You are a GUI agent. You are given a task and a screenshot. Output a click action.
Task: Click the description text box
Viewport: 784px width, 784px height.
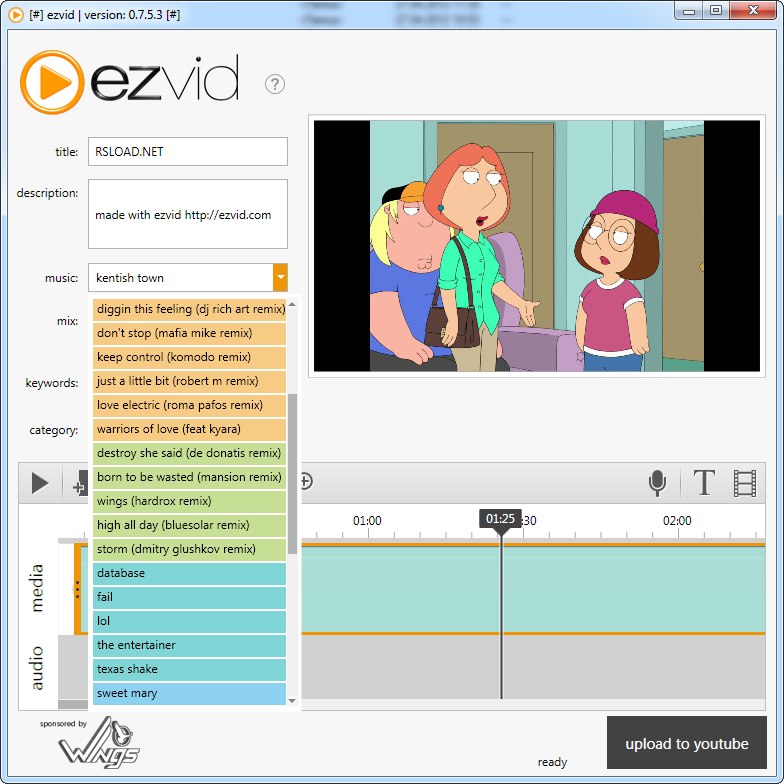click(x=188, y=214)
